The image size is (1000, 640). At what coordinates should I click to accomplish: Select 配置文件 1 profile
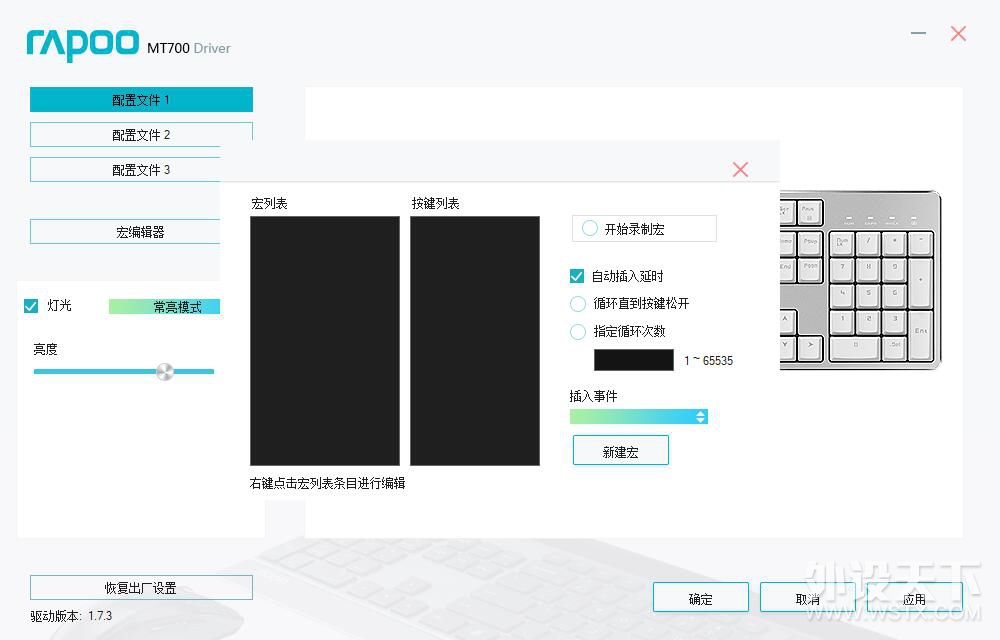click(x=141, y=100)
